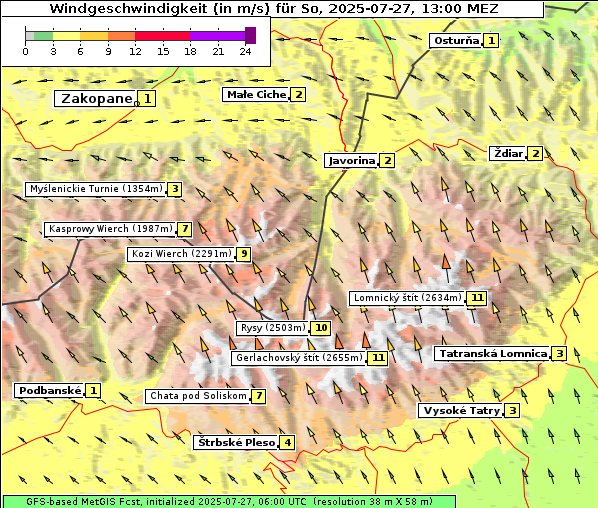Click the Vysoké Tatry wind value 3
The width and height of the screenshot is (598, 508).
[513, 411]
